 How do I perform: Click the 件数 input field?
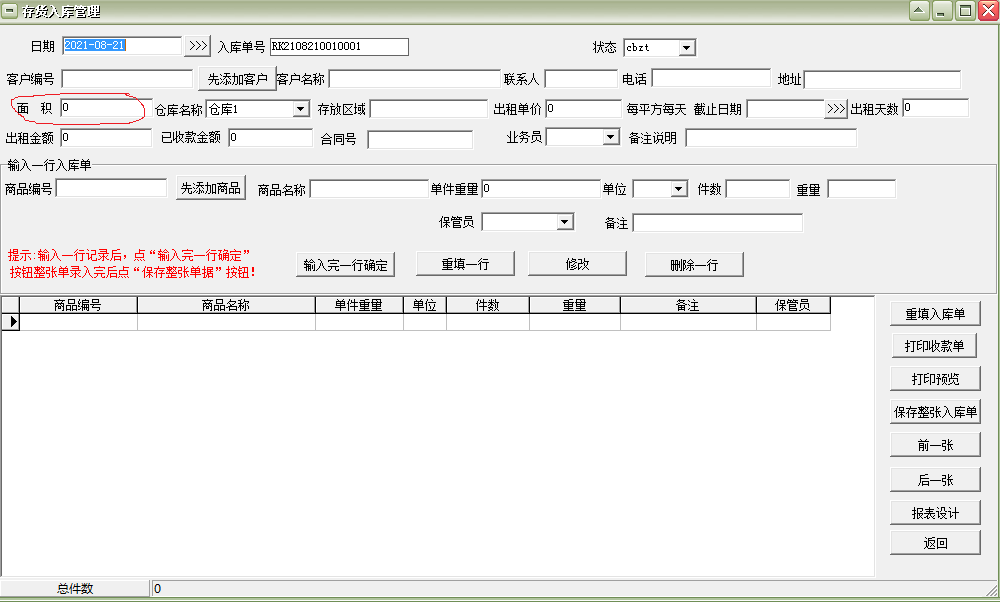click(758, 189)
